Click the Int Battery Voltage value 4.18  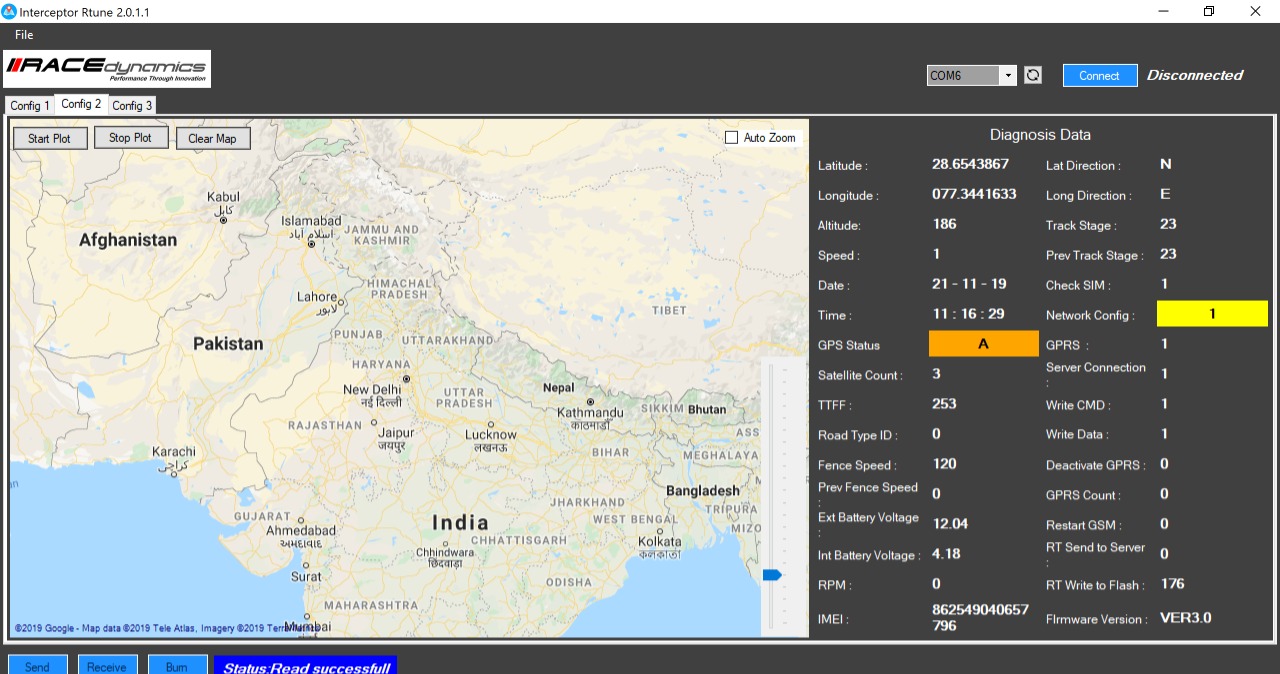[946, 554]
